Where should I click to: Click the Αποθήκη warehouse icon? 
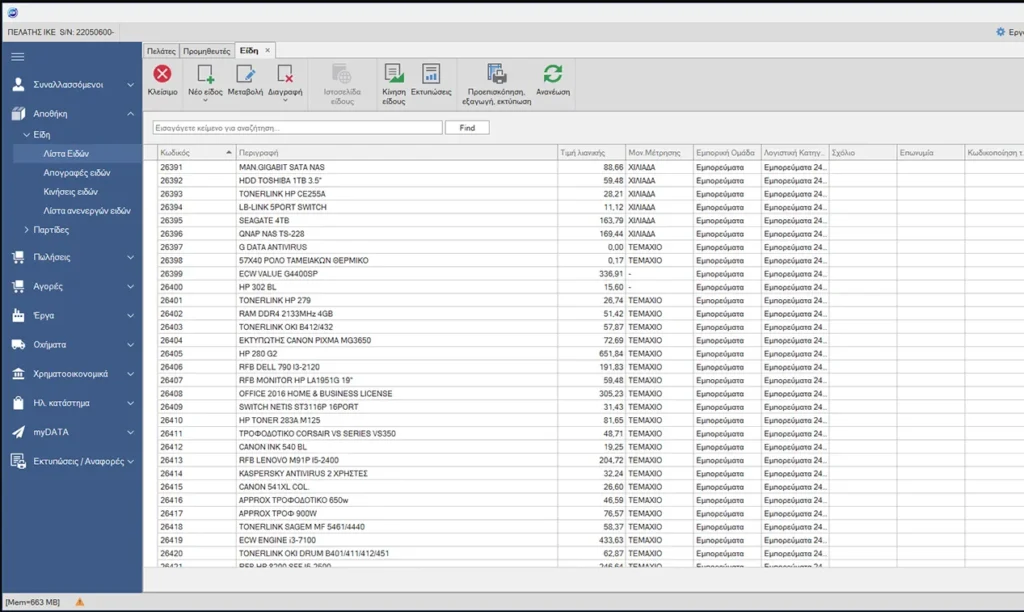coord(18,114)
